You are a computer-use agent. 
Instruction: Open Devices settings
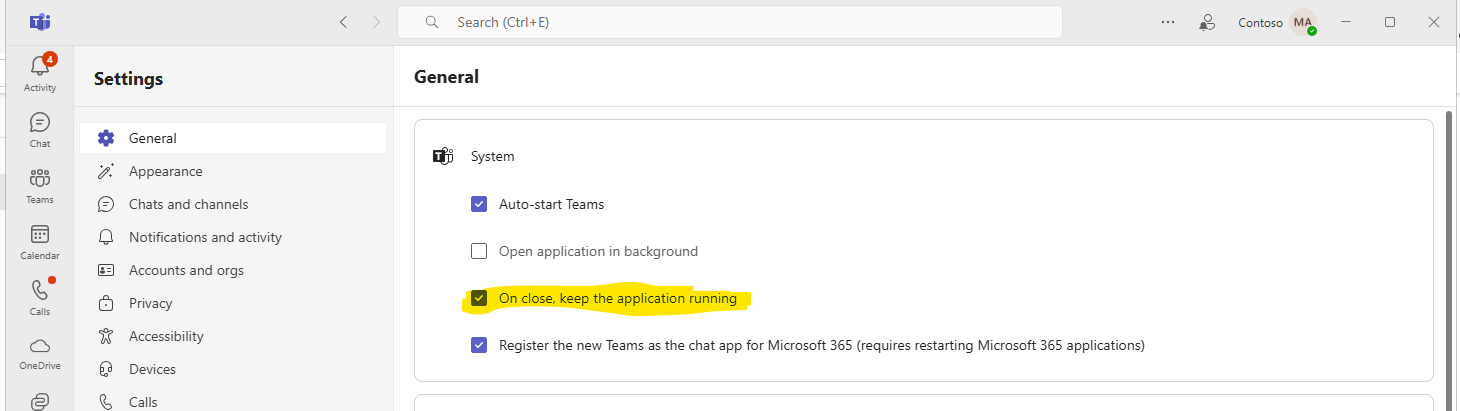click(233, 369)
